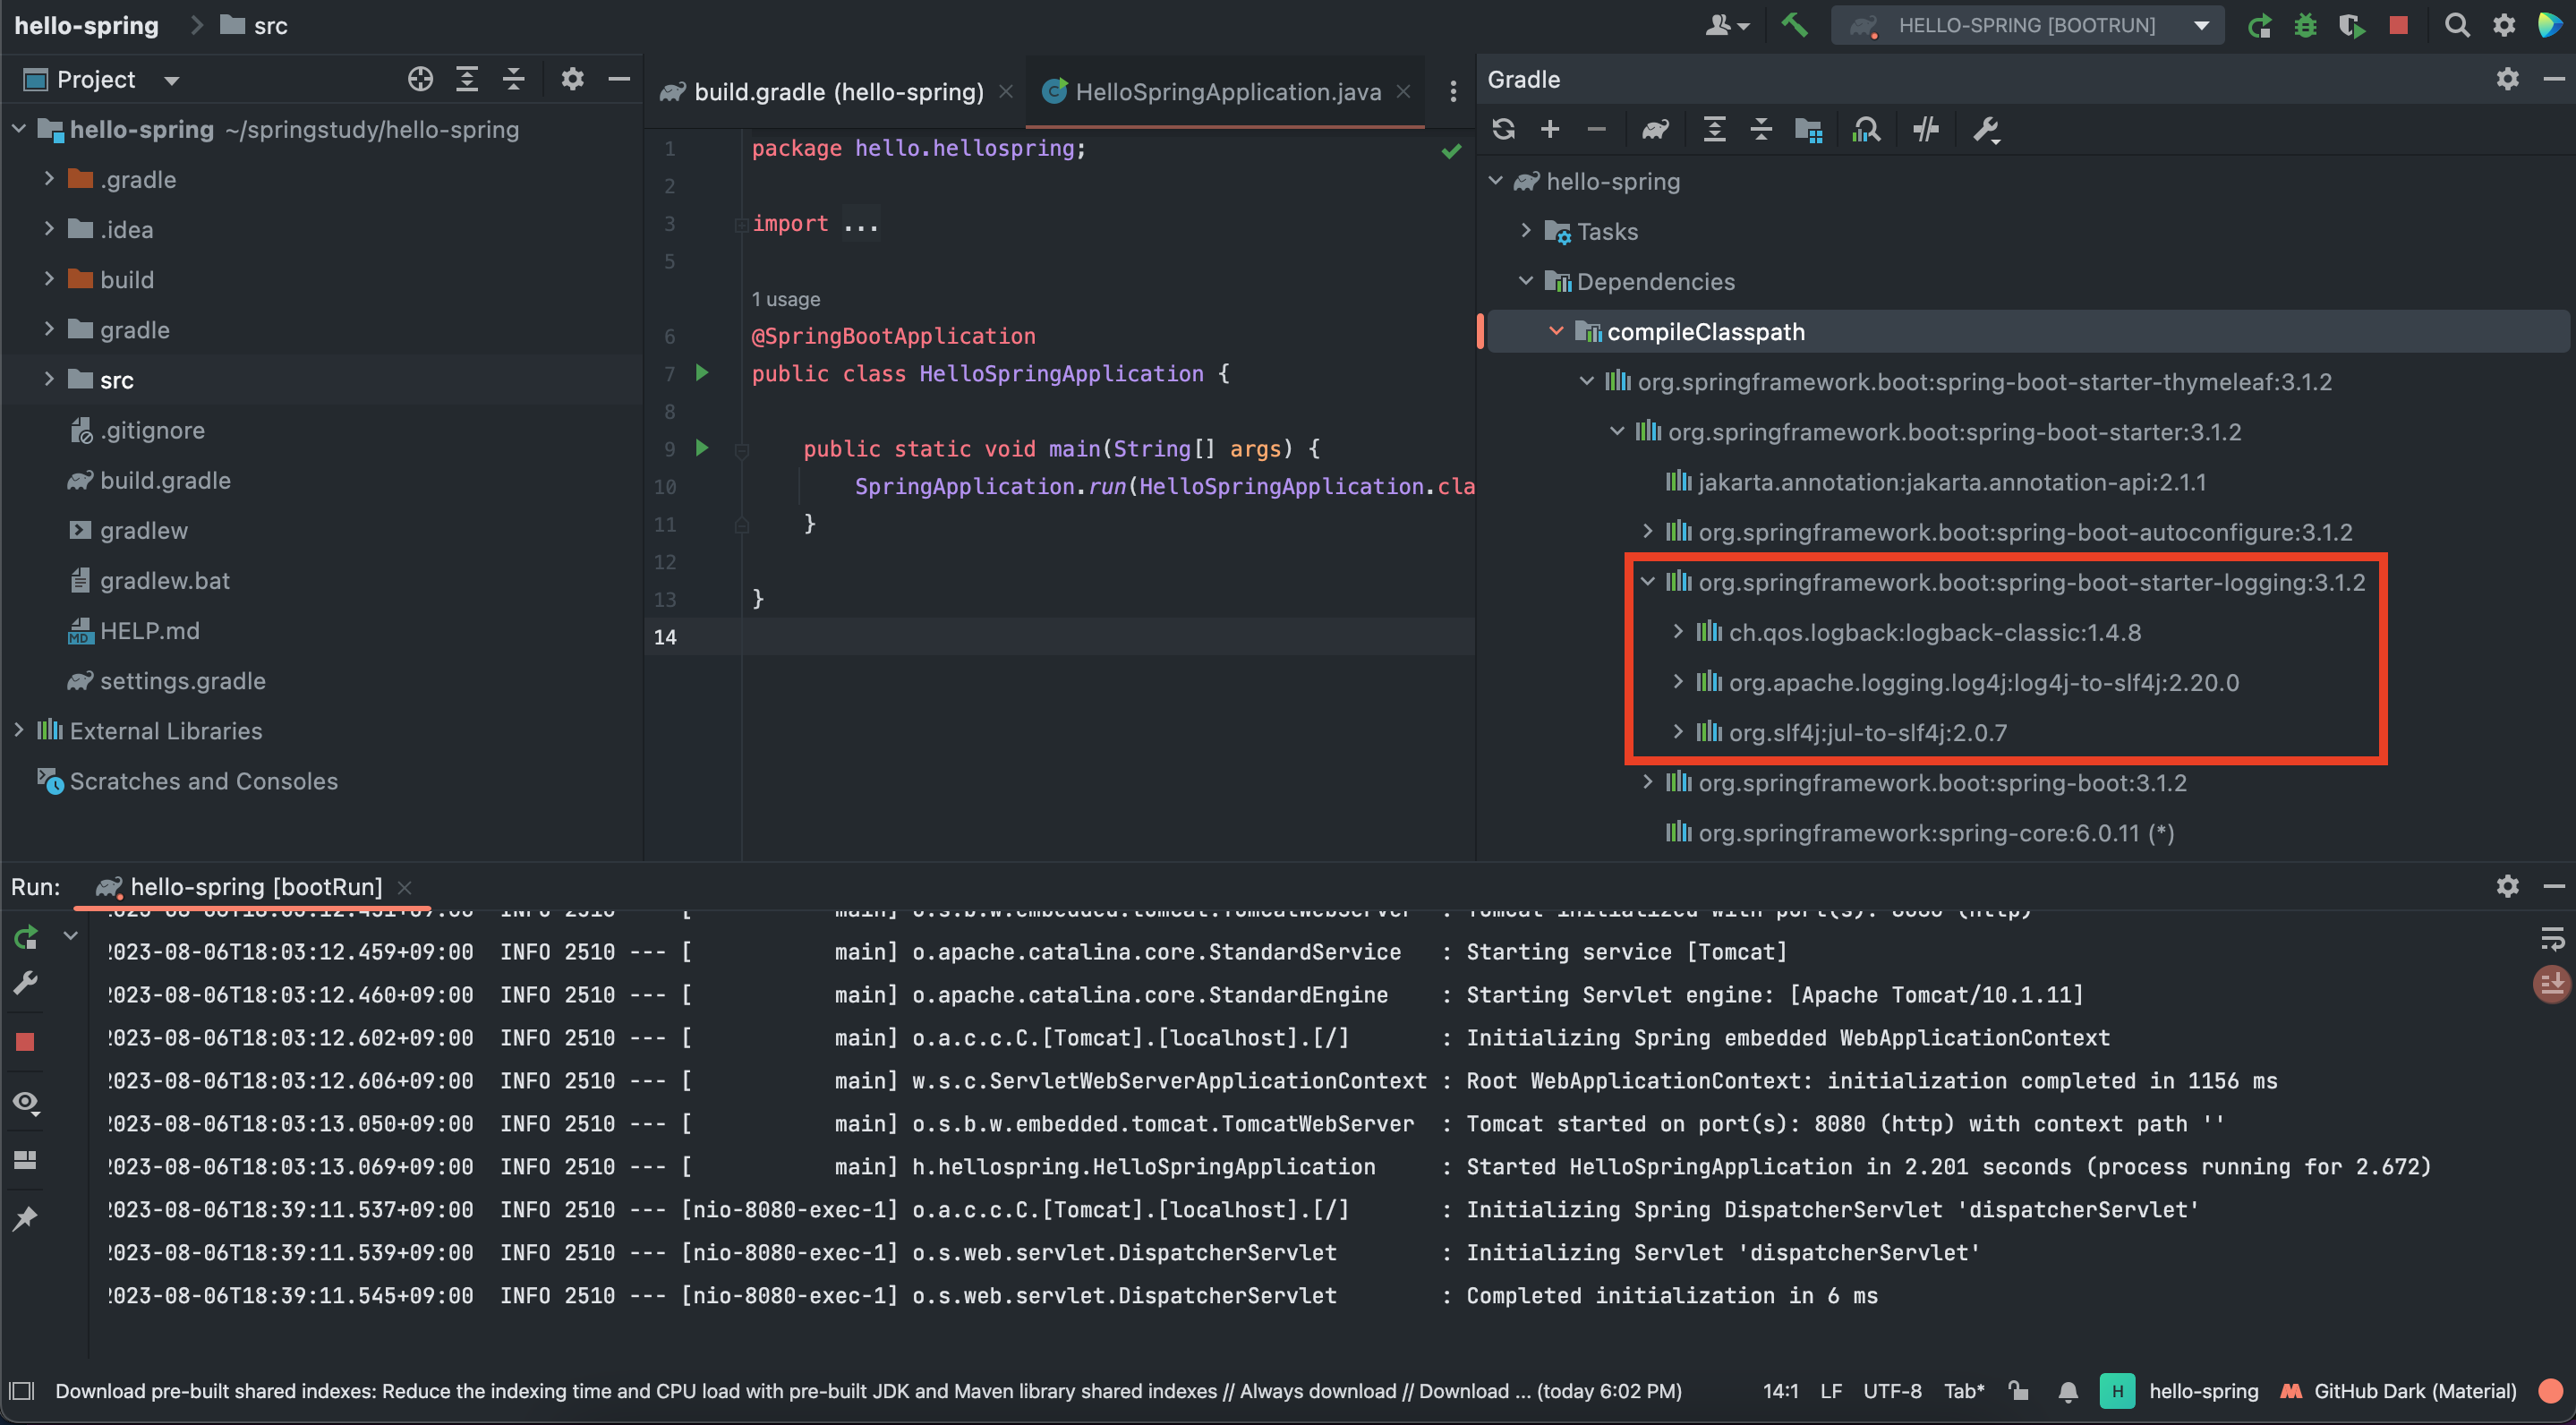The image size is (2576, 1425).
Task: Expand spring-boot-autoconfigure:3.1.2 dependency
Action: [1648, 532]
